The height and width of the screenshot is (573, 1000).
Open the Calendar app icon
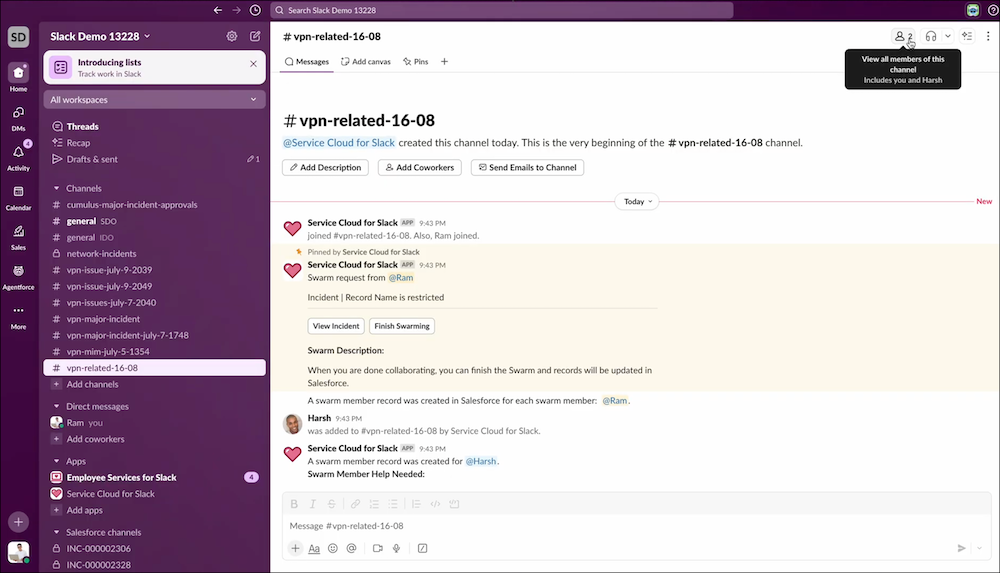point(18,197)
